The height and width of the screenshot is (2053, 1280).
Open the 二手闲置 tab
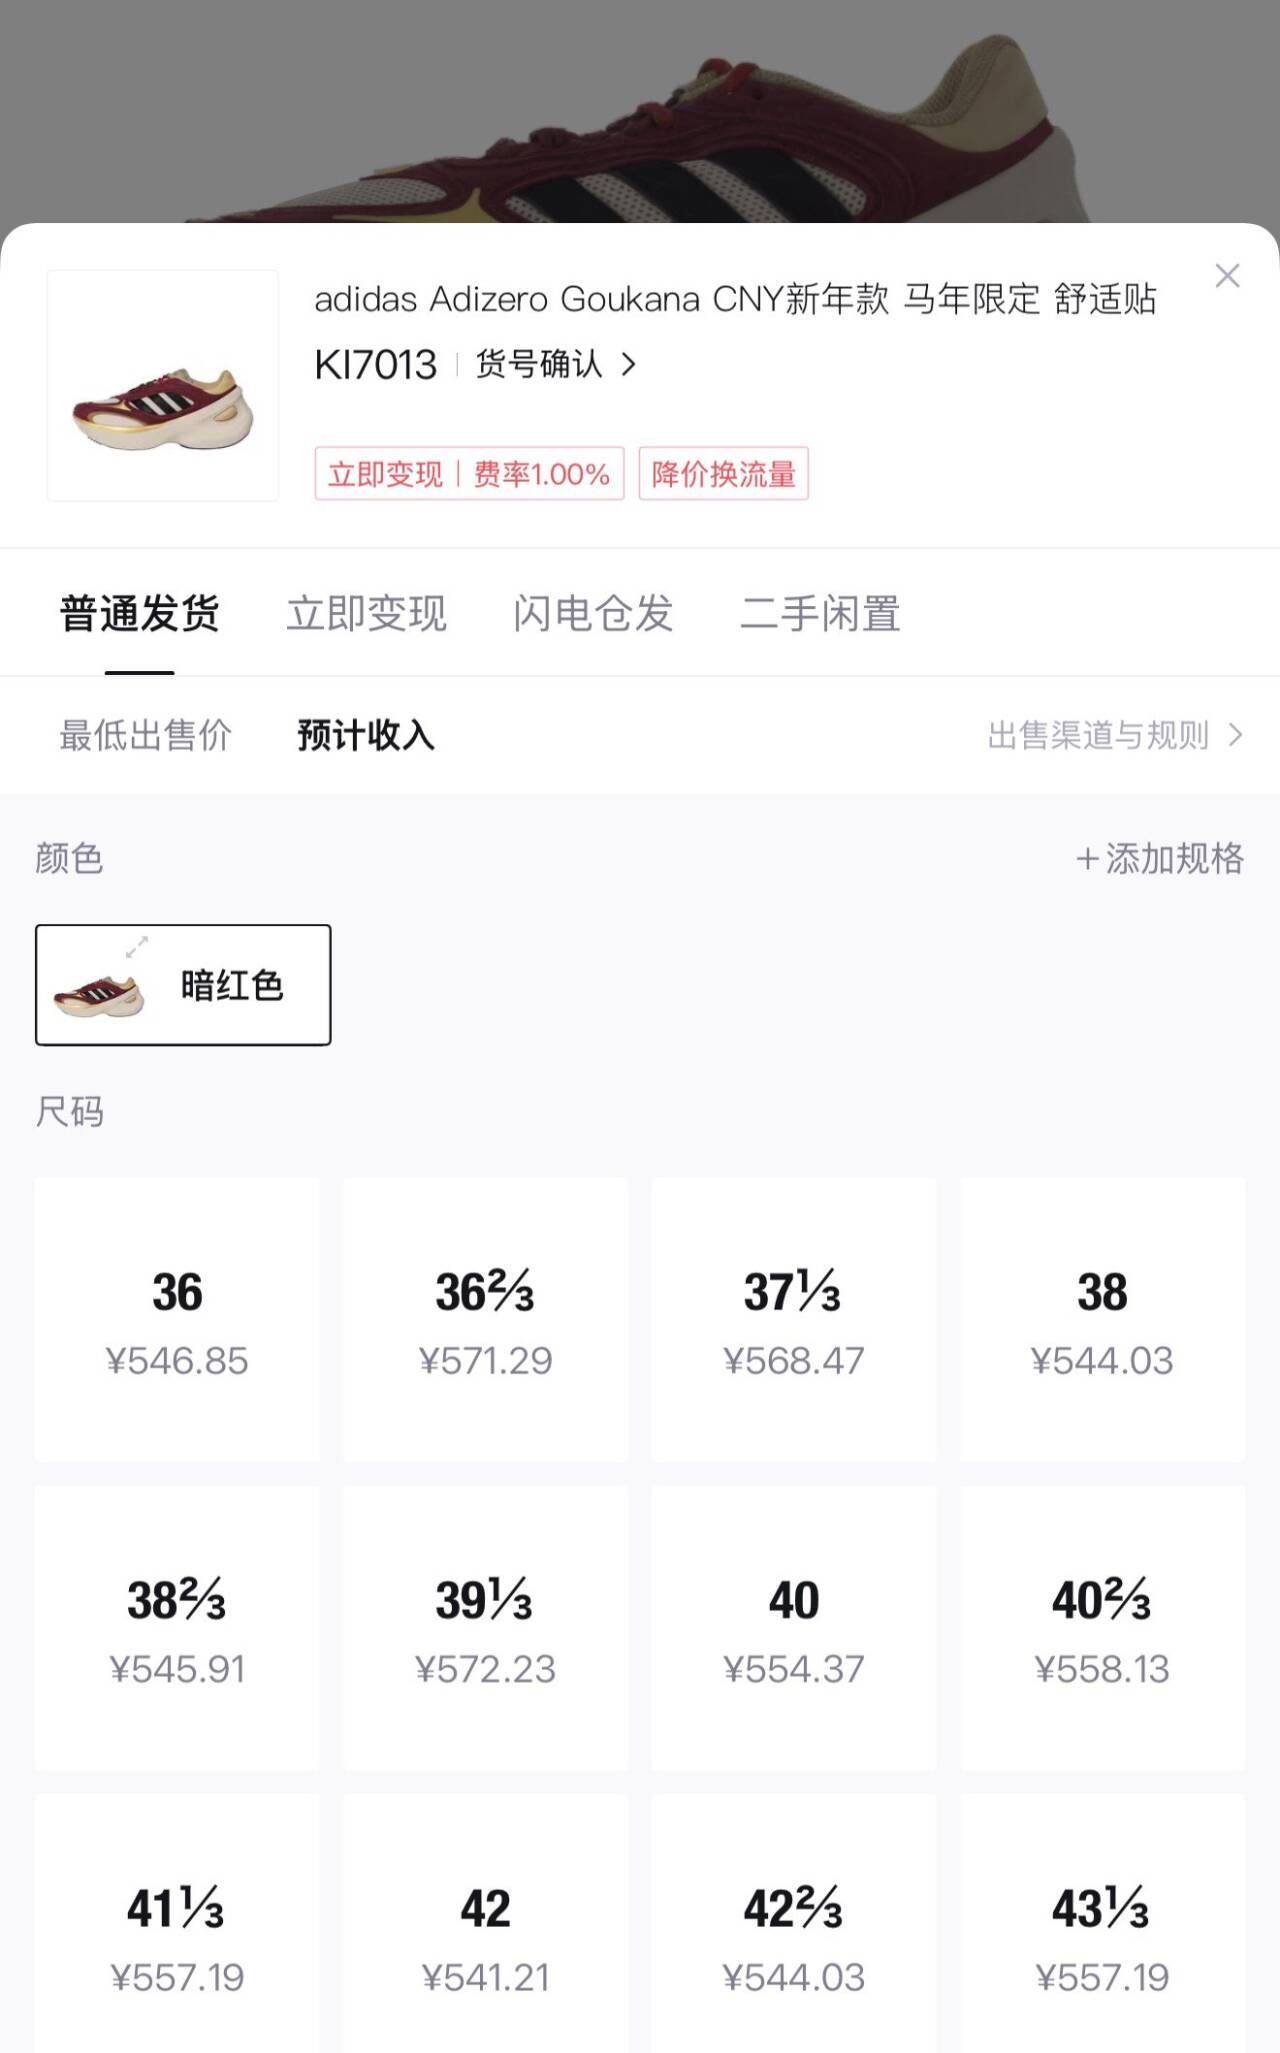[x=820, y=613]
